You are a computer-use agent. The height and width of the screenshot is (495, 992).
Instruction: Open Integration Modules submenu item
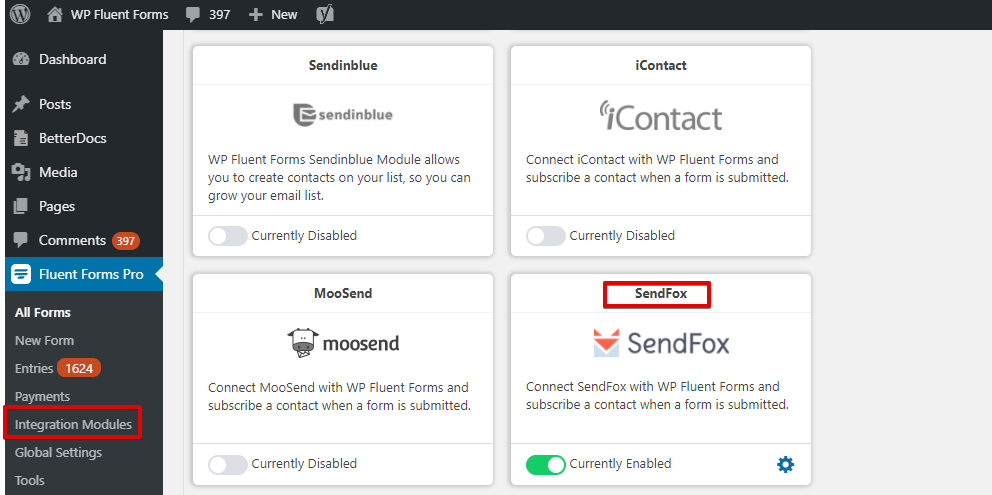pos(73,424)
